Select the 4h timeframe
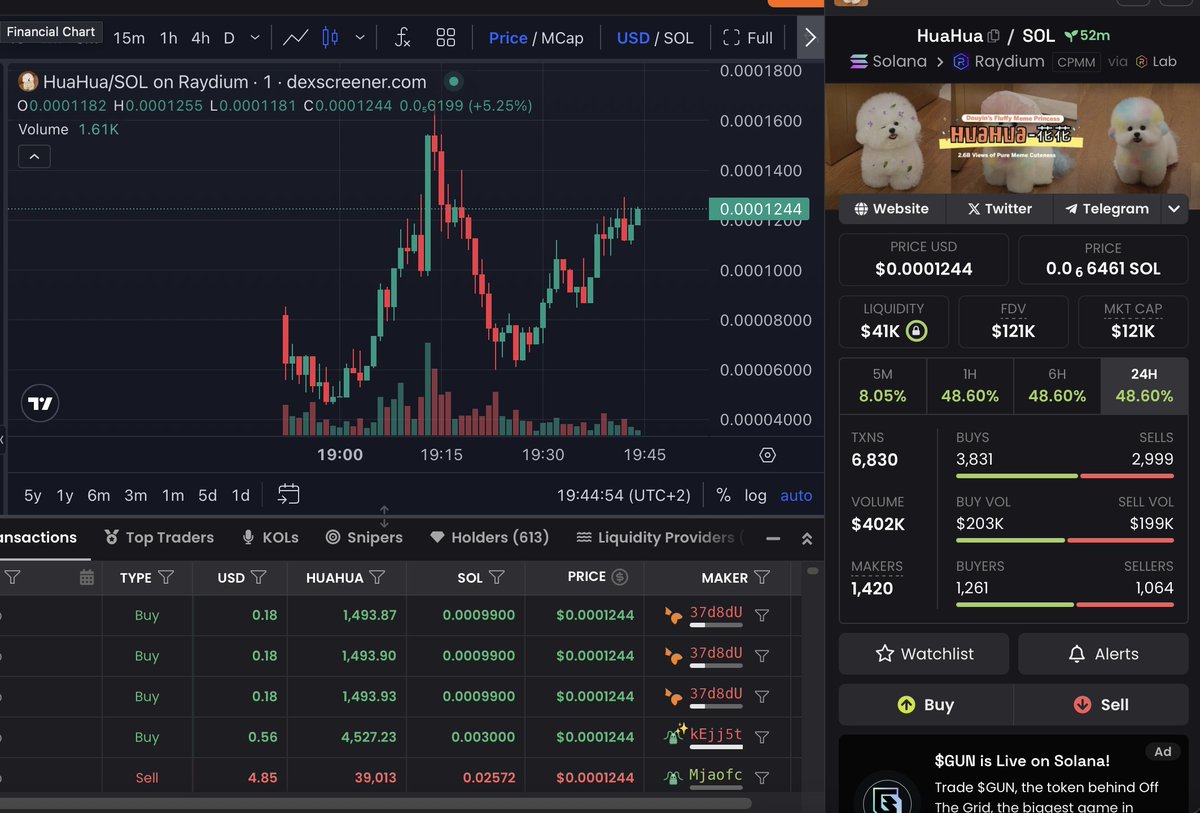Image resolution: width=1200 pixels, height=813 pixels. pos(200,38)
